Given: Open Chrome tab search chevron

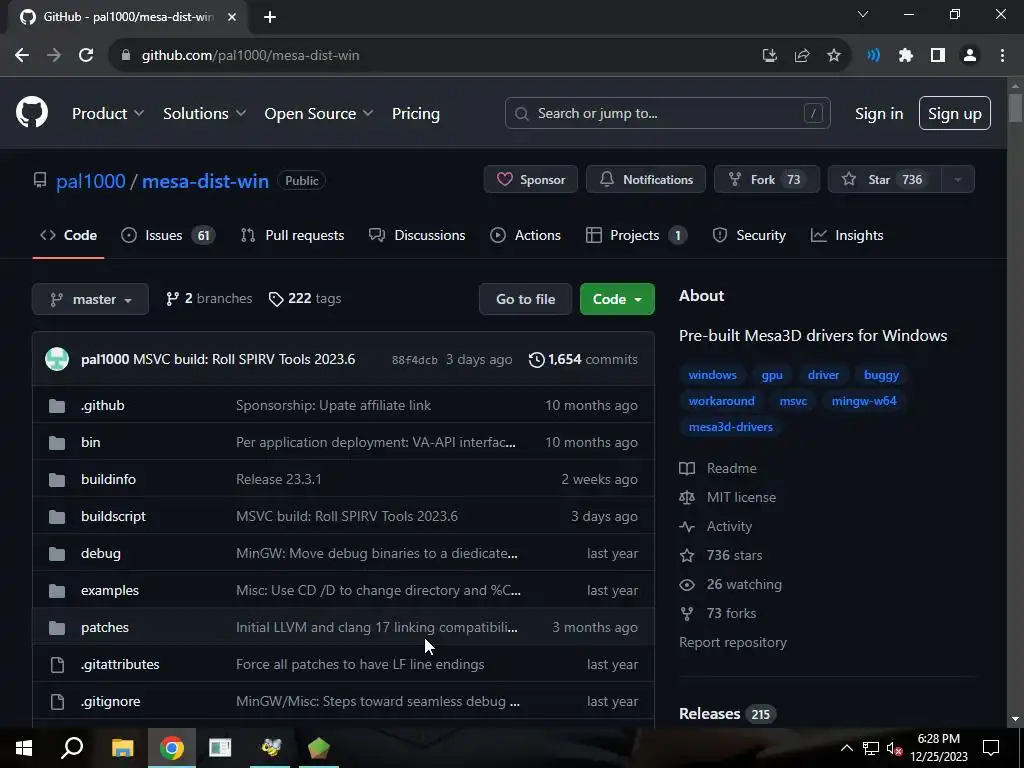Looking at the screenshot, I should click(863, 14).
